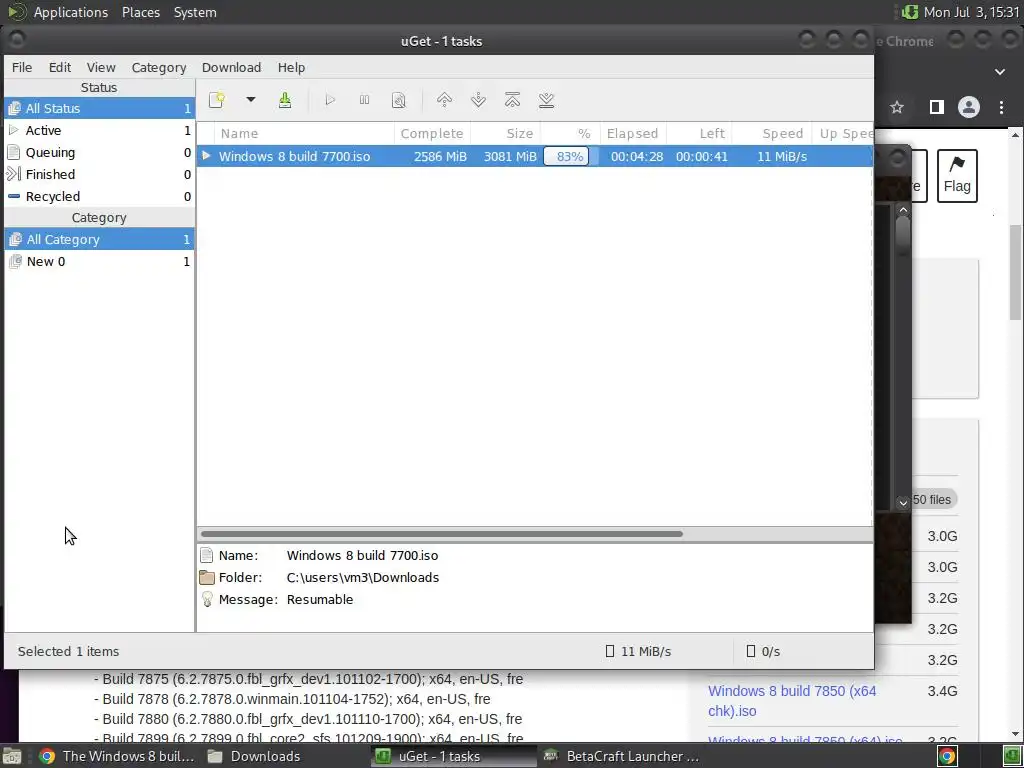Viewport: 1024px width, 768px height.
Task: Click the % column header
Action: coord(570,133)
